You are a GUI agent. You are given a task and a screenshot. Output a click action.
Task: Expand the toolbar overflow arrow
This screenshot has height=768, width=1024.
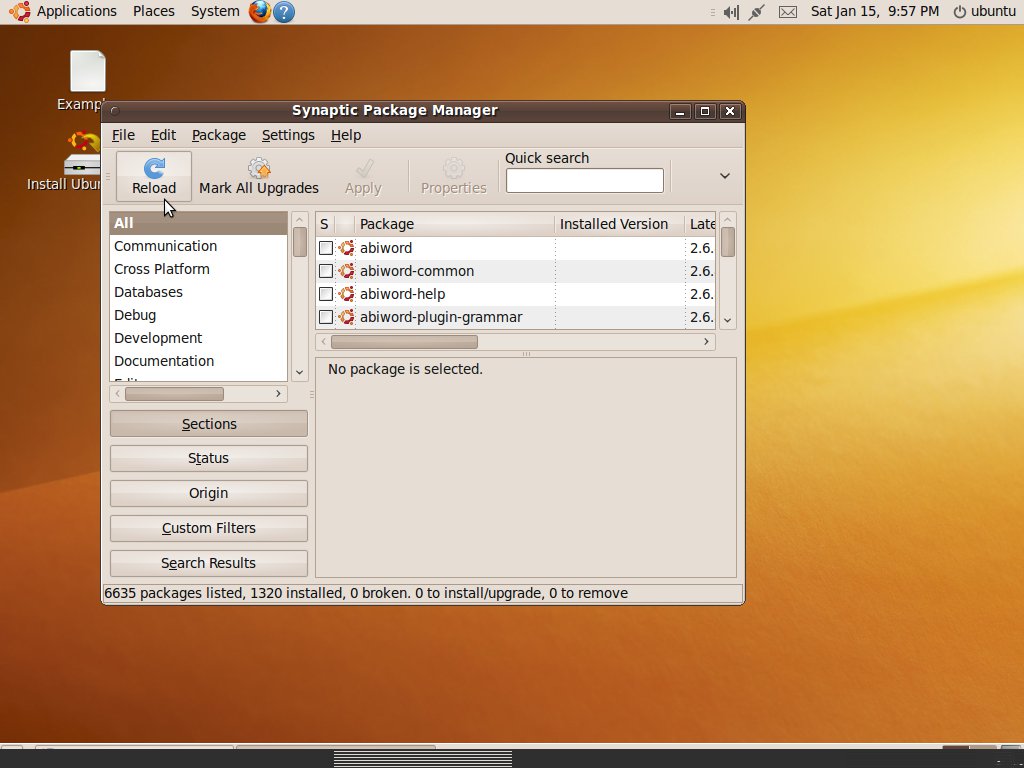pos(724,176)
